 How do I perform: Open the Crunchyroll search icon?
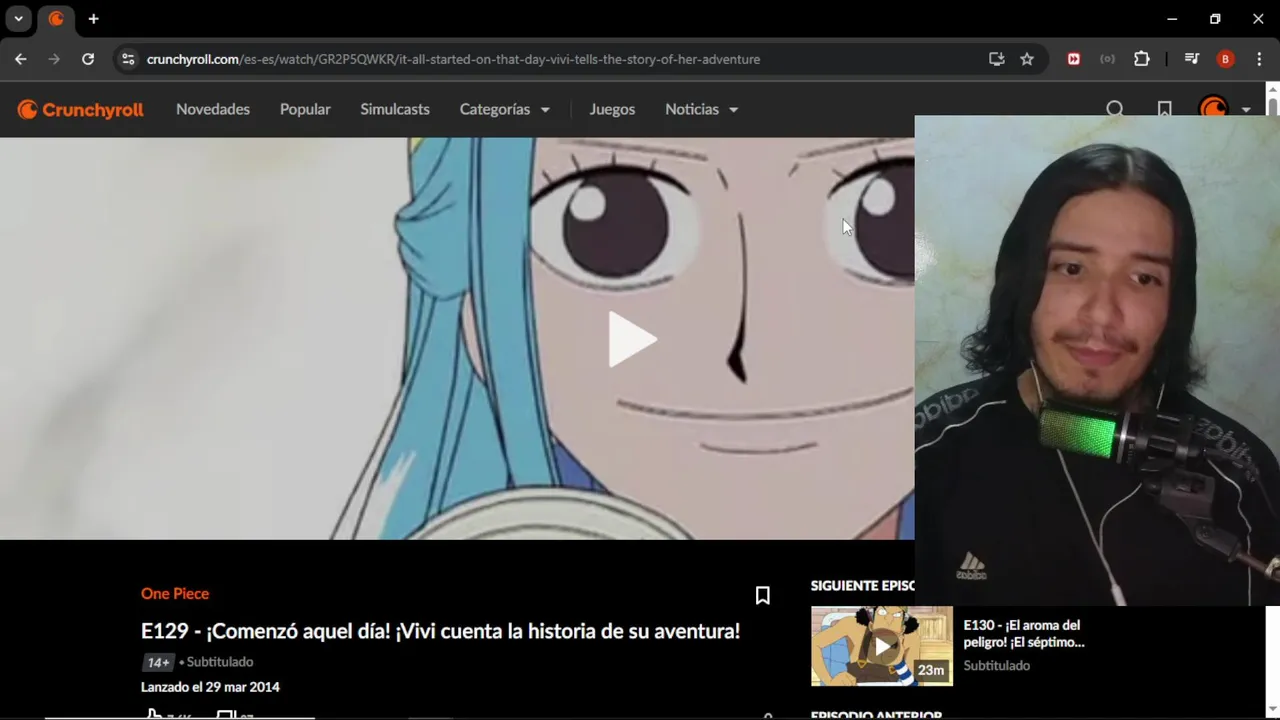click(1115, 109)
